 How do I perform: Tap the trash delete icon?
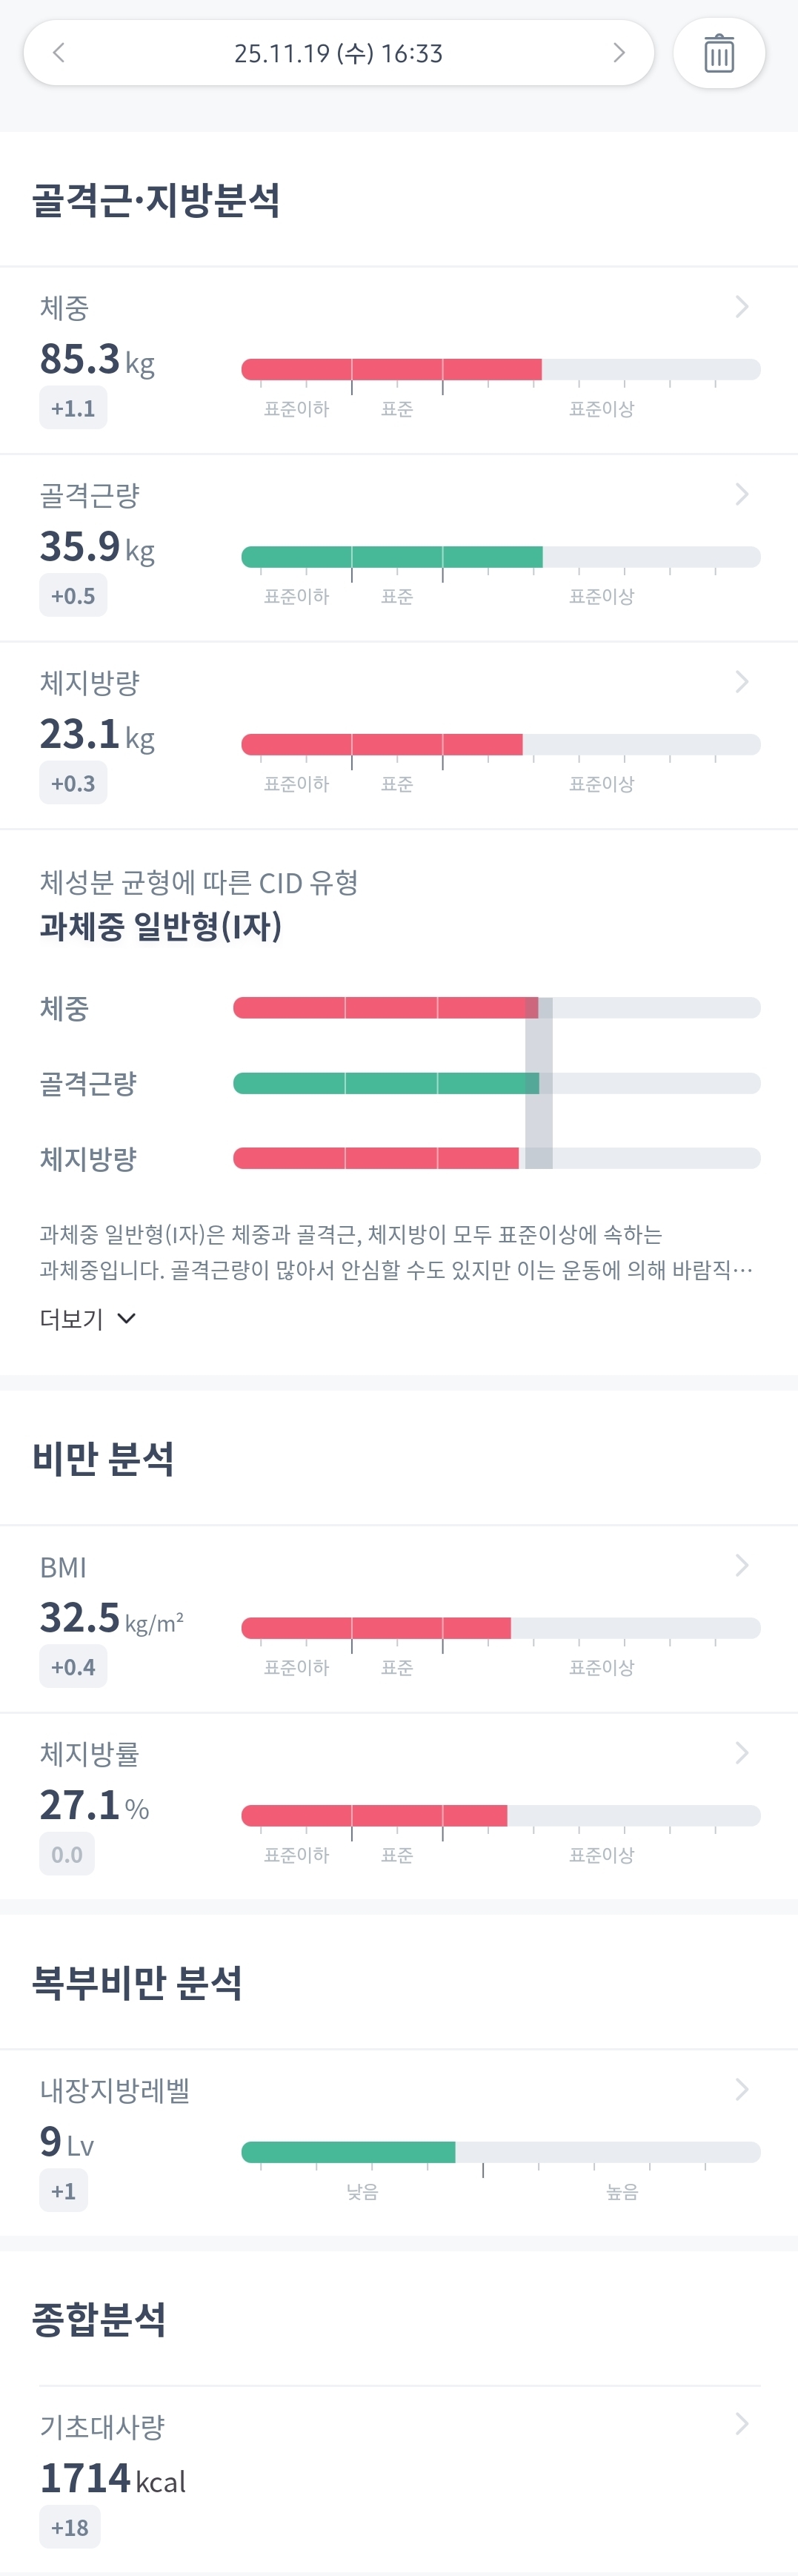click(719, 54)
